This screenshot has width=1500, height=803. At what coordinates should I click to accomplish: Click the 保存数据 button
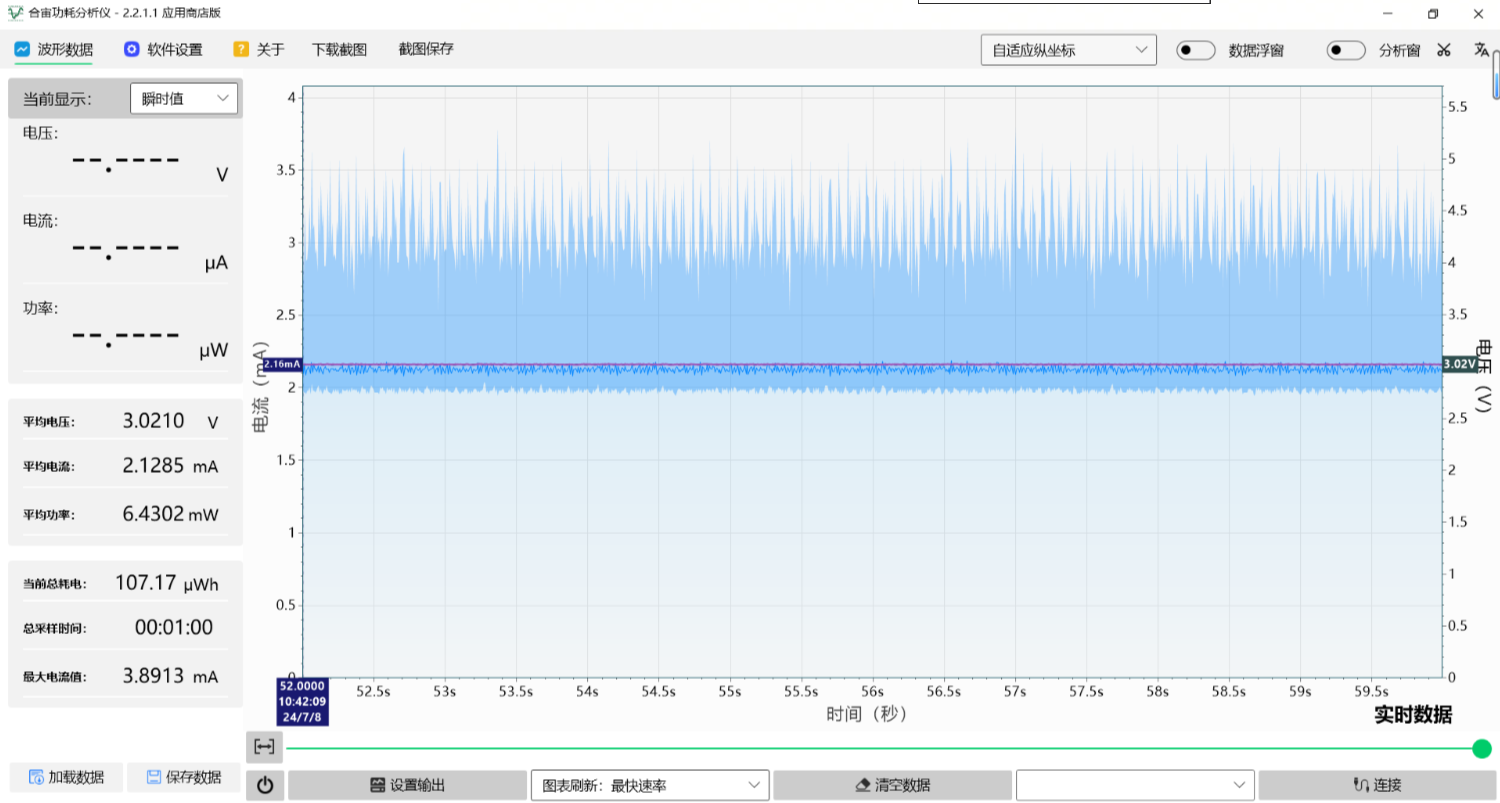[184, 777]
